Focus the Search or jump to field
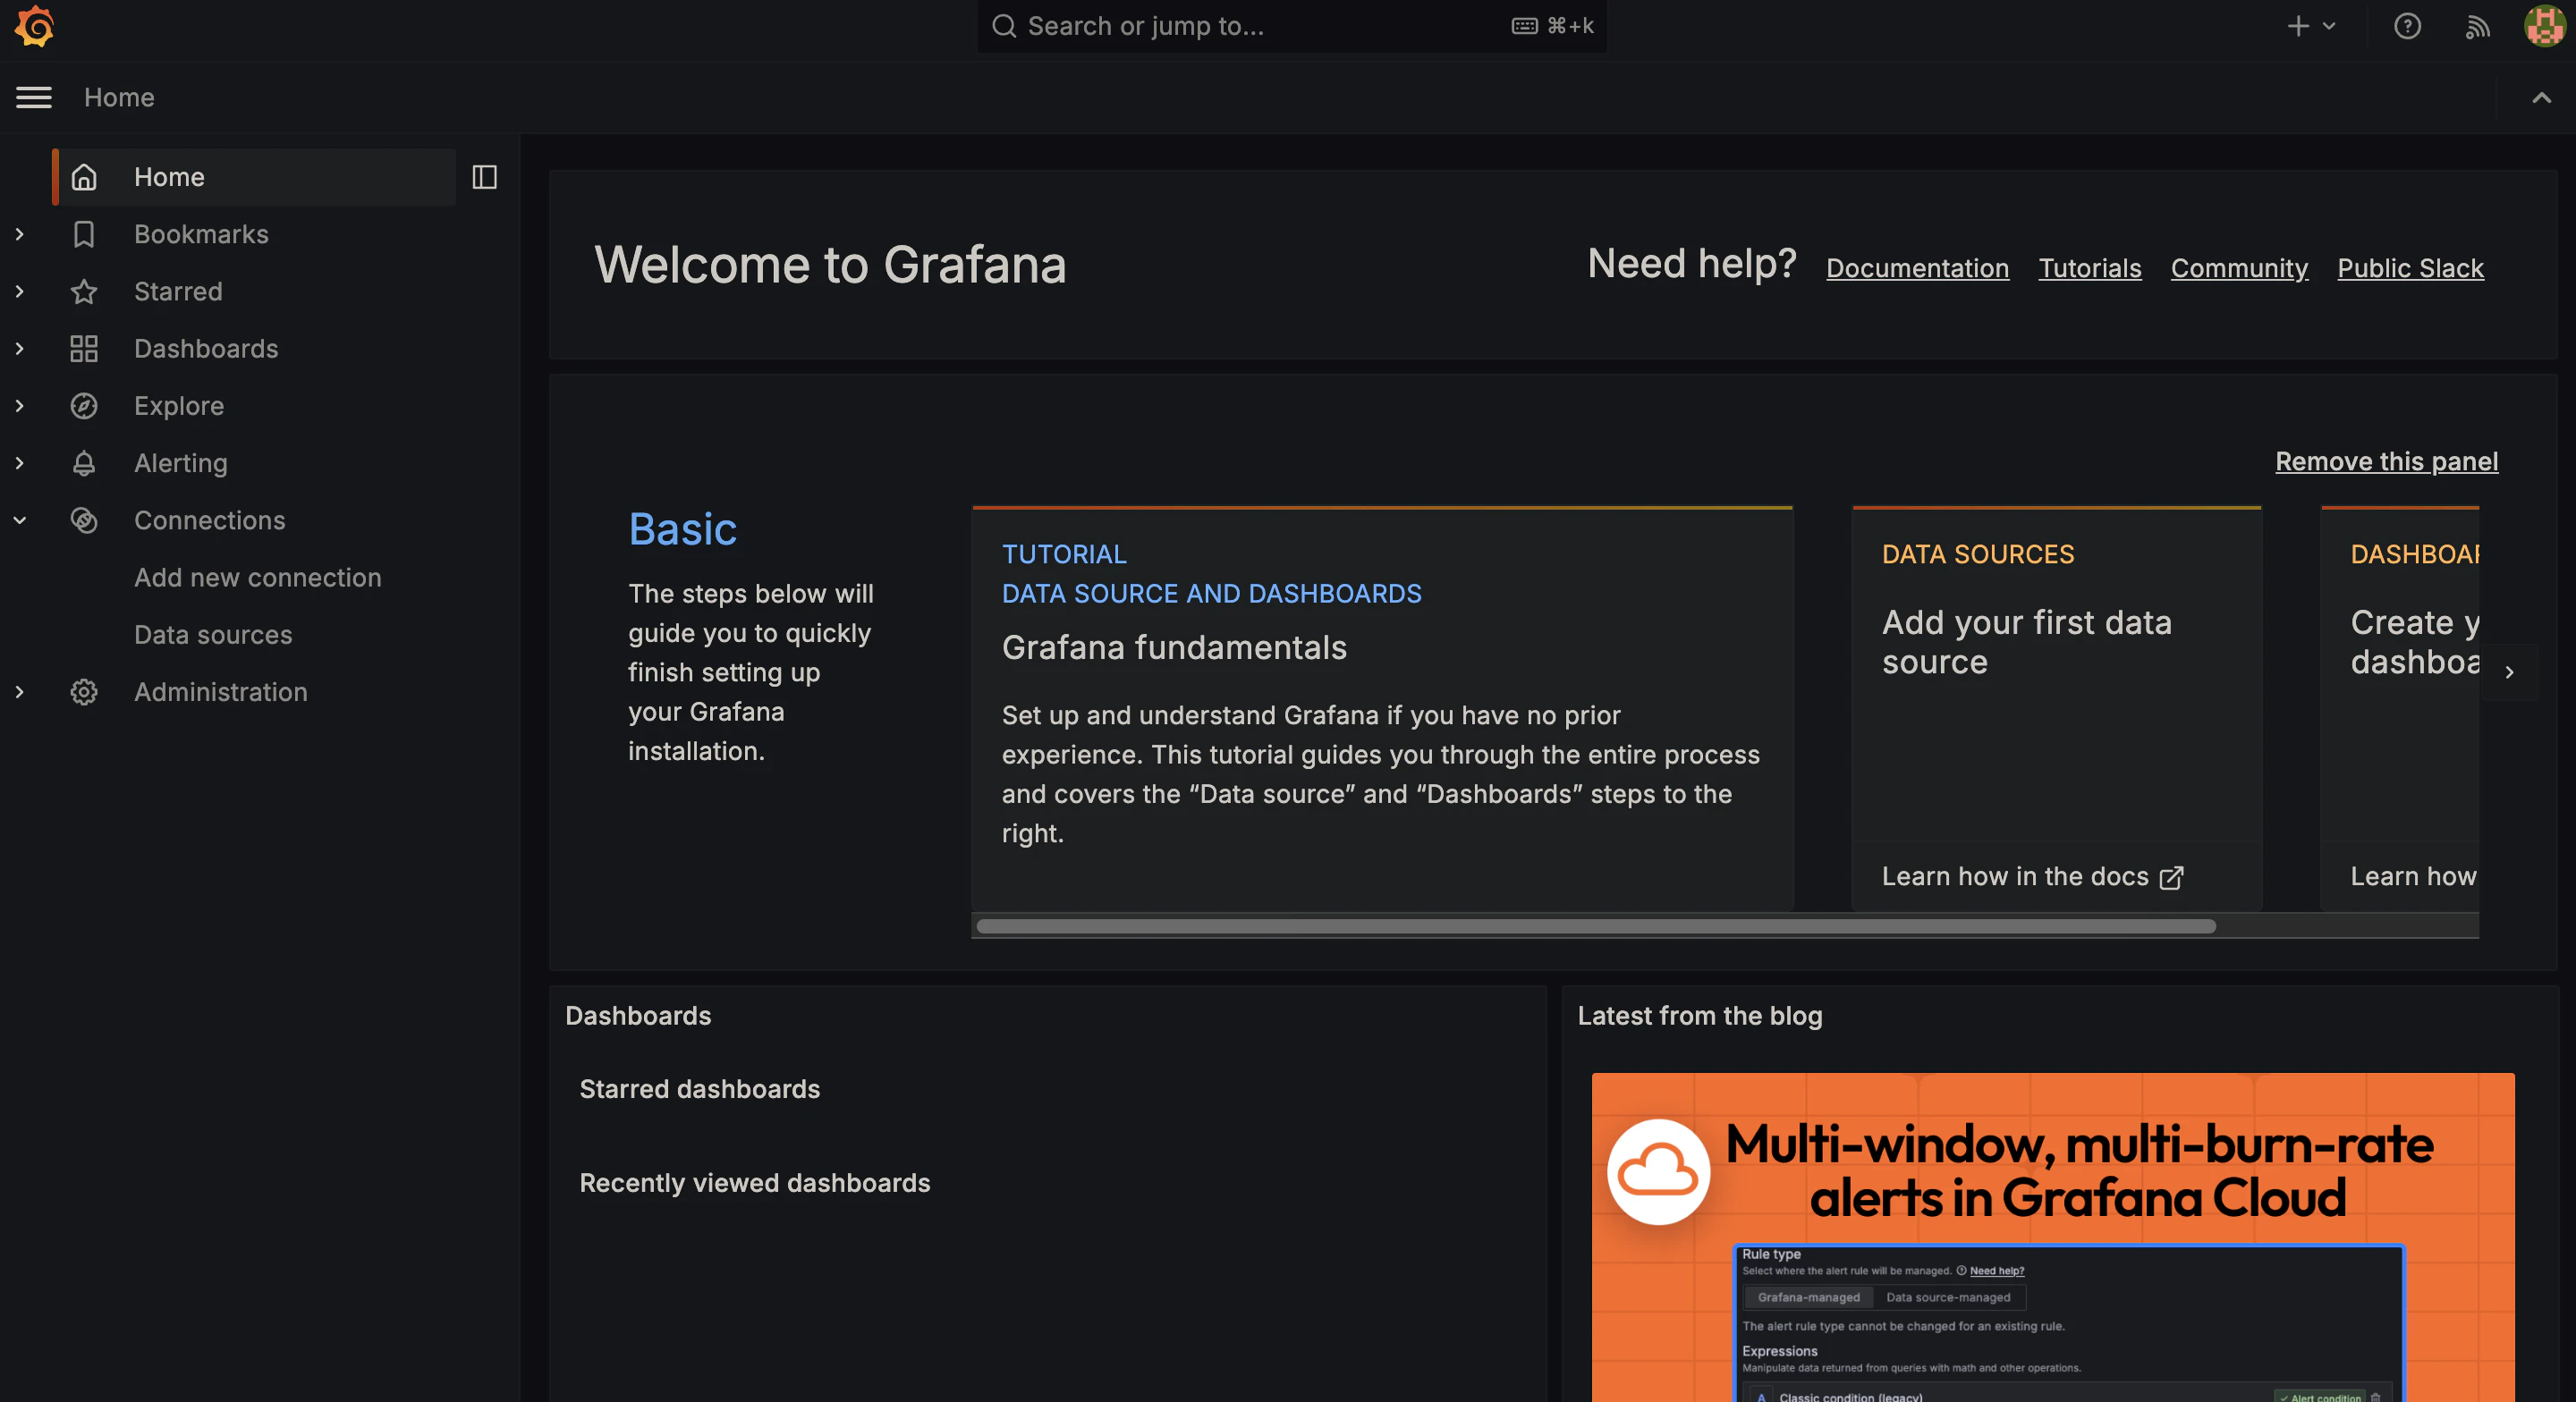The height and width of the screenshot is (1402, 2576). pyautogui.click(x=1291, y=26)
